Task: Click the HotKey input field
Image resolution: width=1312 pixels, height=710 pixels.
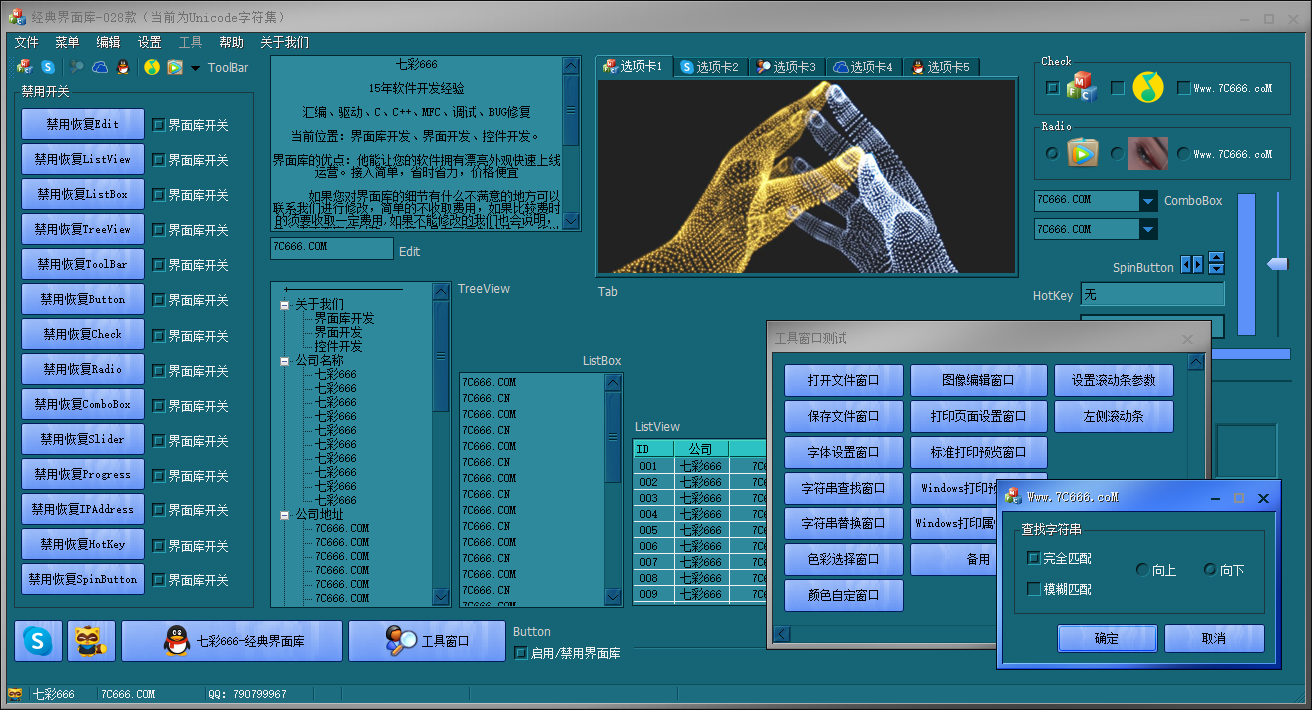Action: pyautogui.click(x=1152, y=295)
